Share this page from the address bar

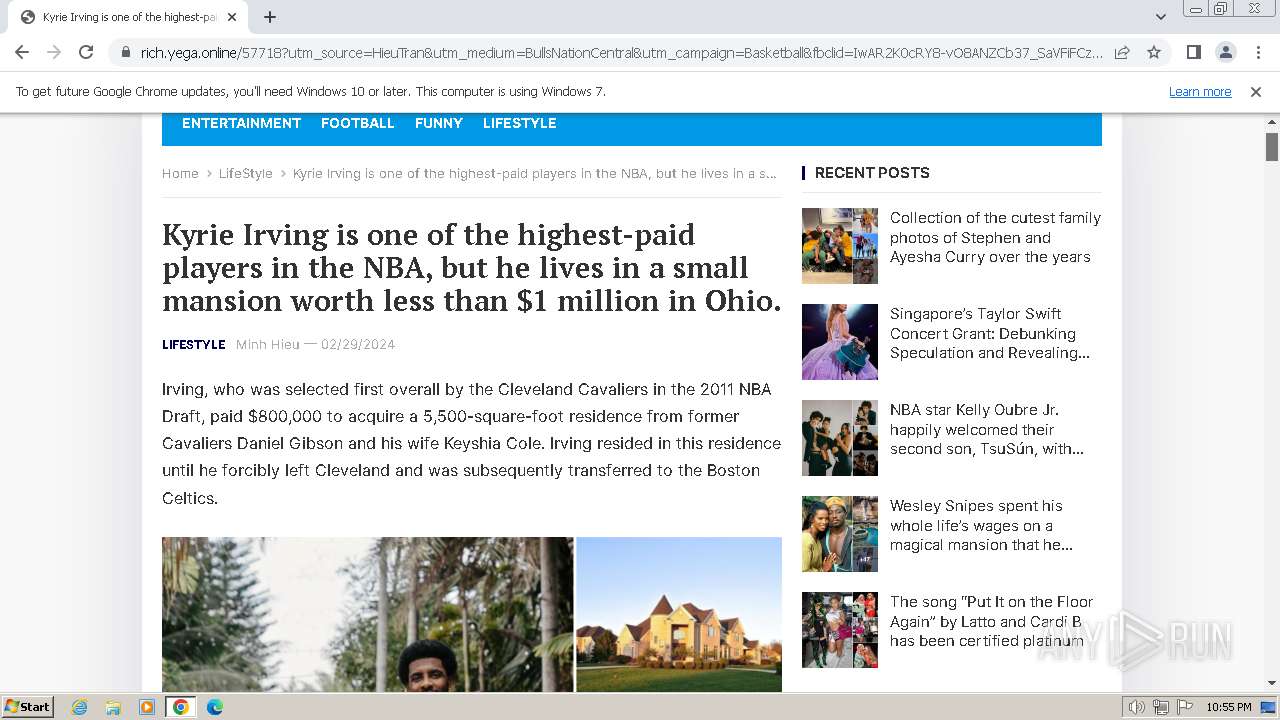tap(1122, 52)
